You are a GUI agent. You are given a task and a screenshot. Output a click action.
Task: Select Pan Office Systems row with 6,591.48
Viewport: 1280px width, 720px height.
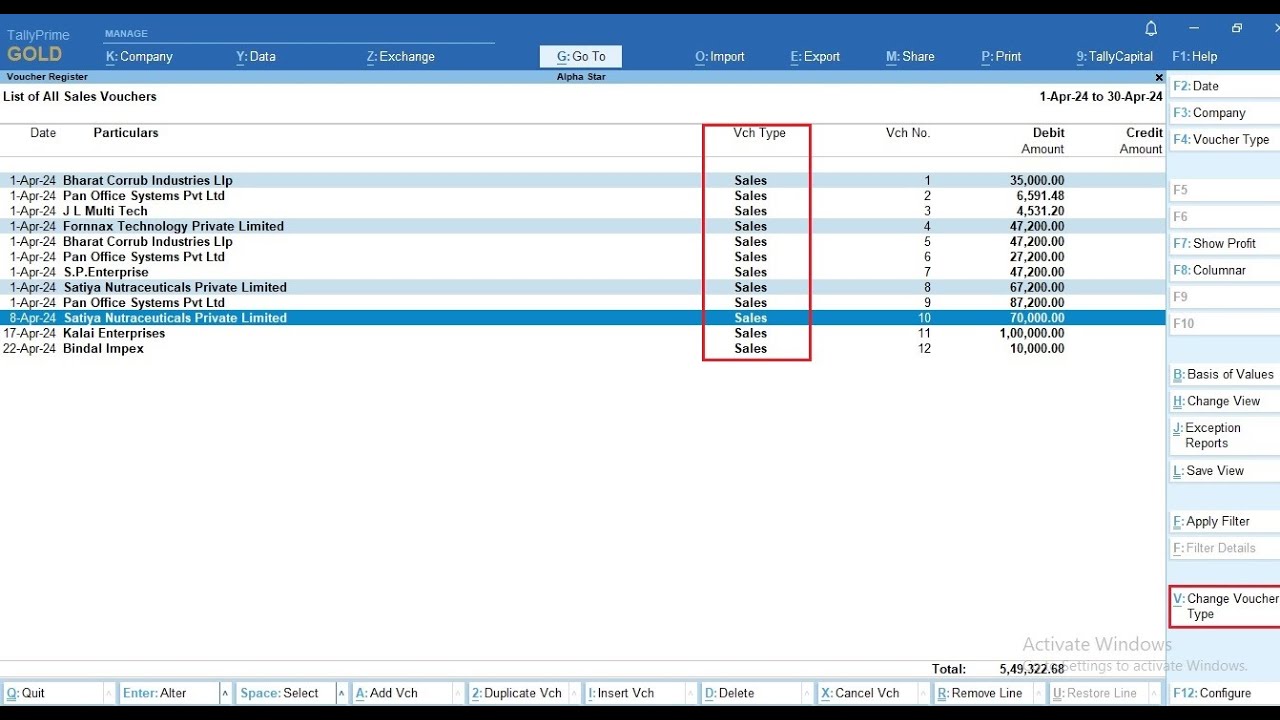pos(583,196)
